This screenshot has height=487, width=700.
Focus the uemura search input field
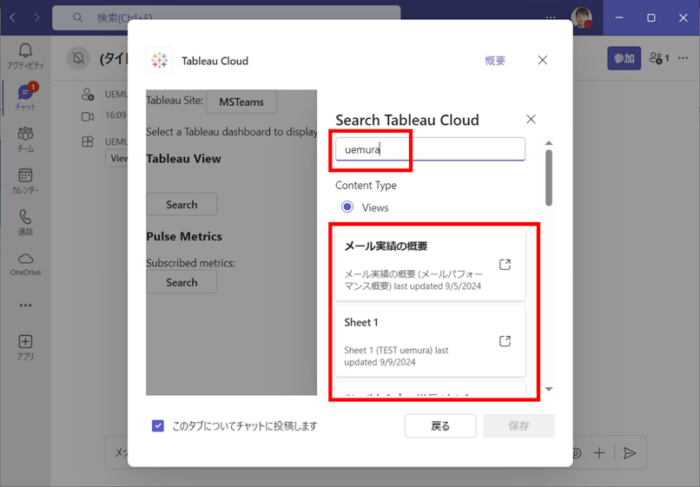[430, 149]
